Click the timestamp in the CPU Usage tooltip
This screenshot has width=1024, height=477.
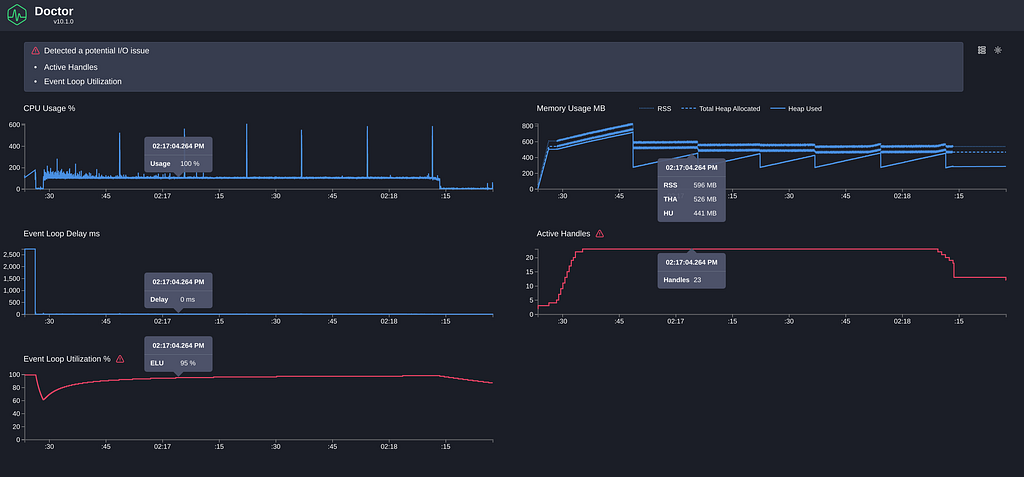(178, 146)
